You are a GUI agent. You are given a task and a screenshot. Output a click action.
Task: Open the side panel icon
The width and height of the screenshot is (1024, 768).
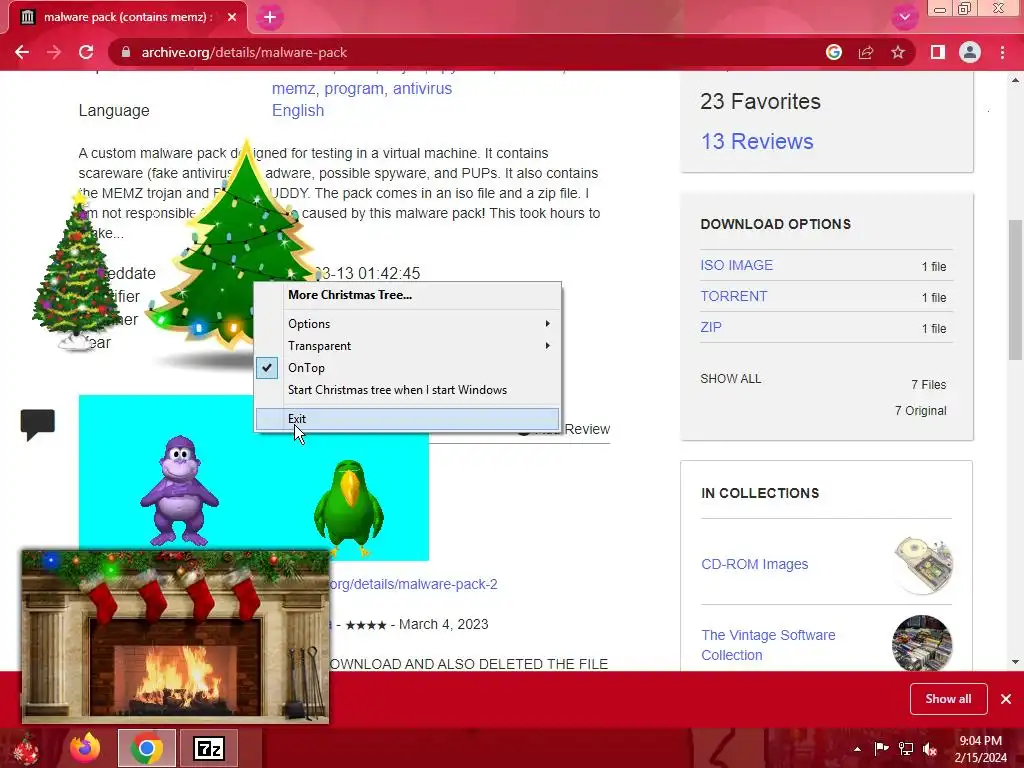click(938, 52)
